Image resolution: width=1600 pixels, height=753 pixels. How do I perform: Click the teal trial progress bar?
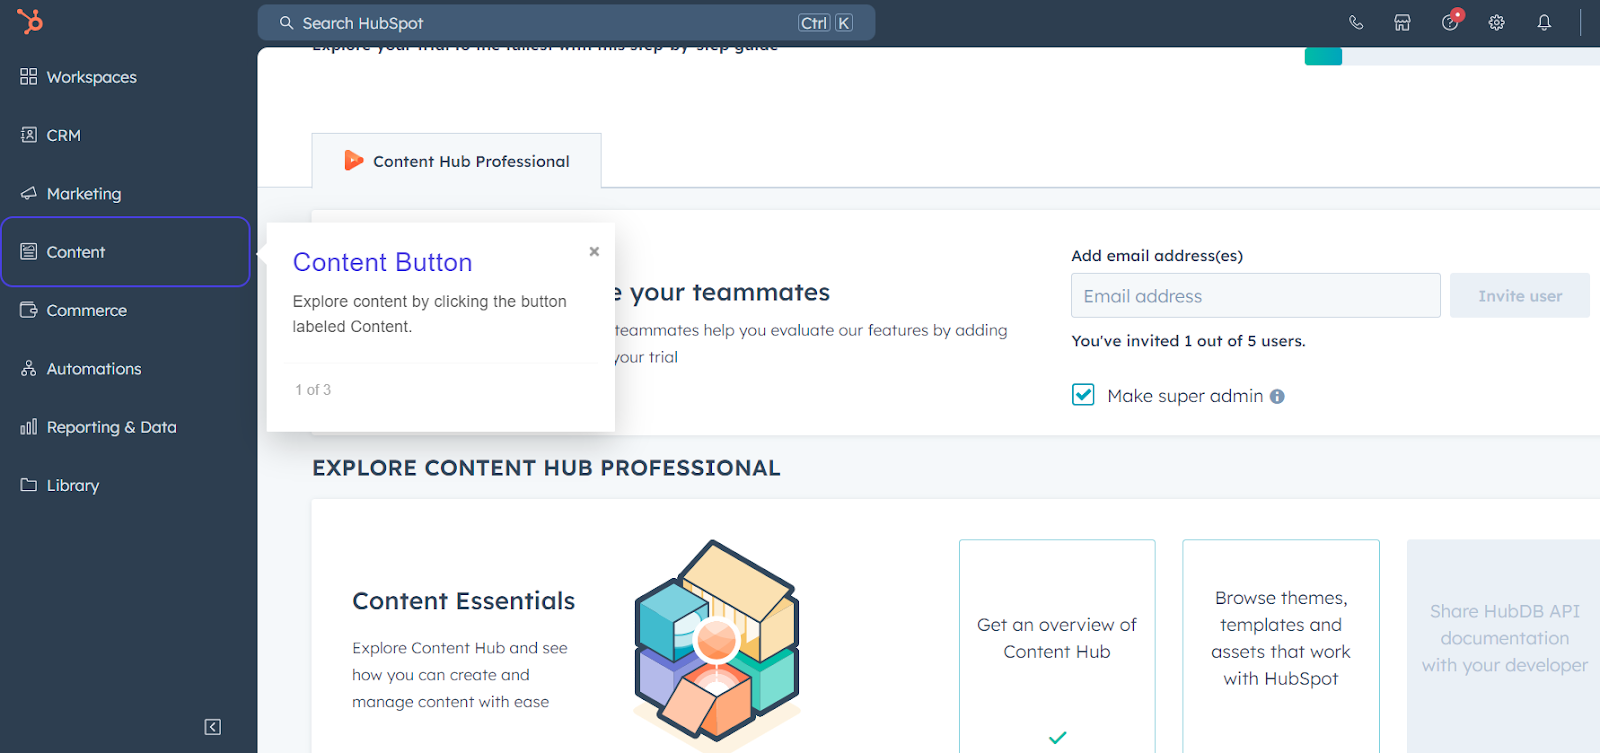1323,56
